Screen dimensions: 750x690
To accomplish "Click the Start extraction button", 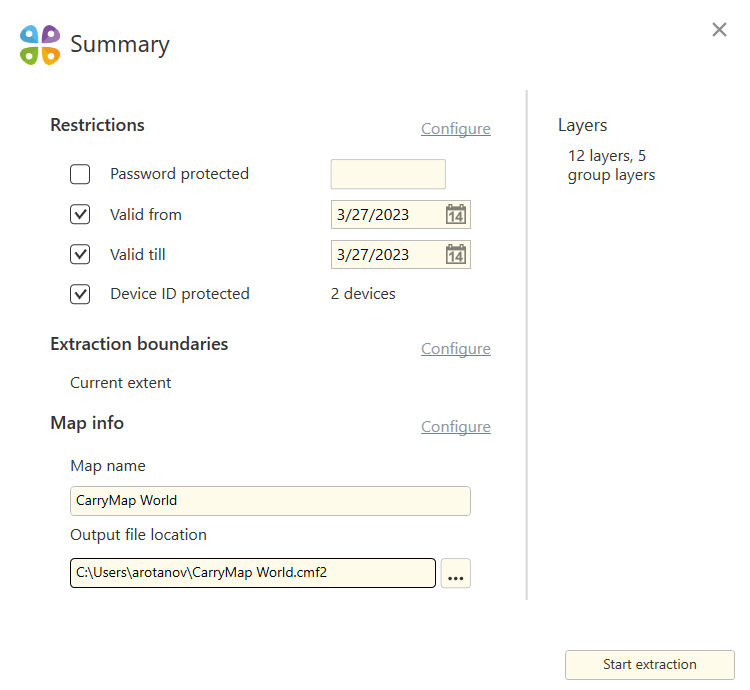I will pyautogui.click(x=650, y=665).
